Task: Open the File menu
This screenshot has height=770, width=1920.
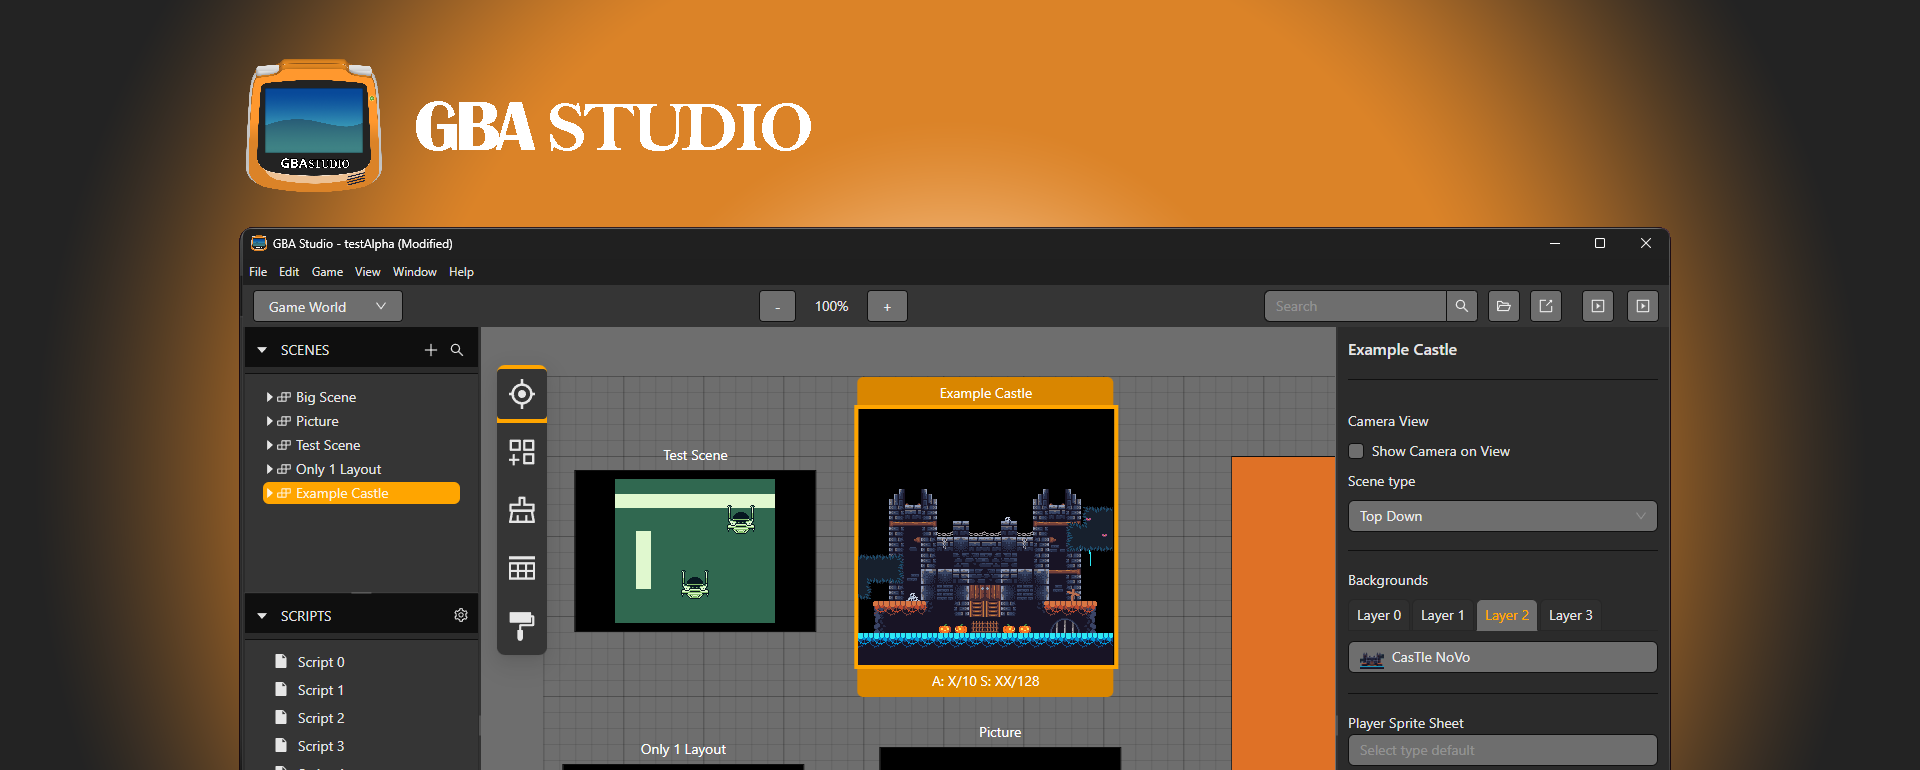Action: pos(258,272)
